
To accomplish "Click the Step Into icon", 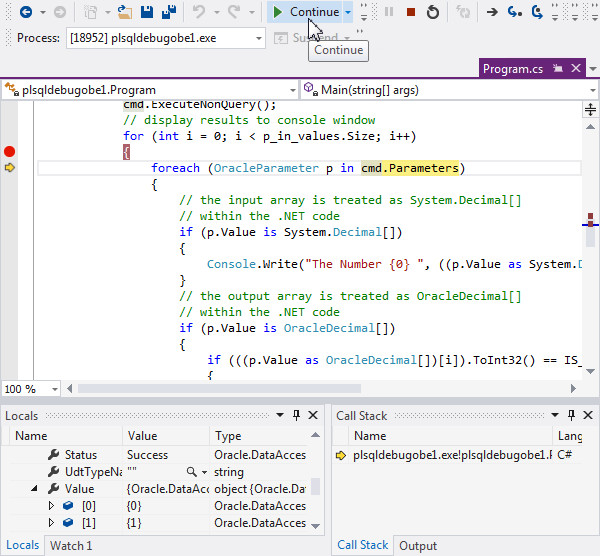I will pos(515,12).
